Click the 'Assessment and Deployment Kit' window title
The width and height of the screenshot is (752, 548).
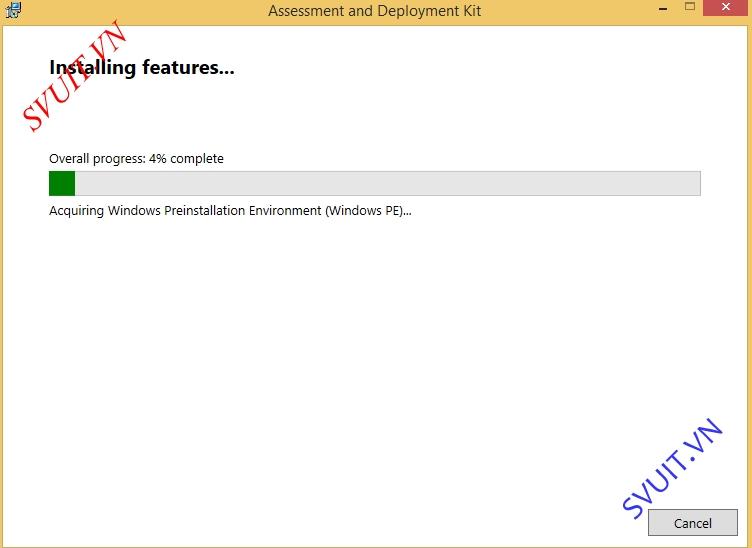pyautogui.click(x=375, y=11)
